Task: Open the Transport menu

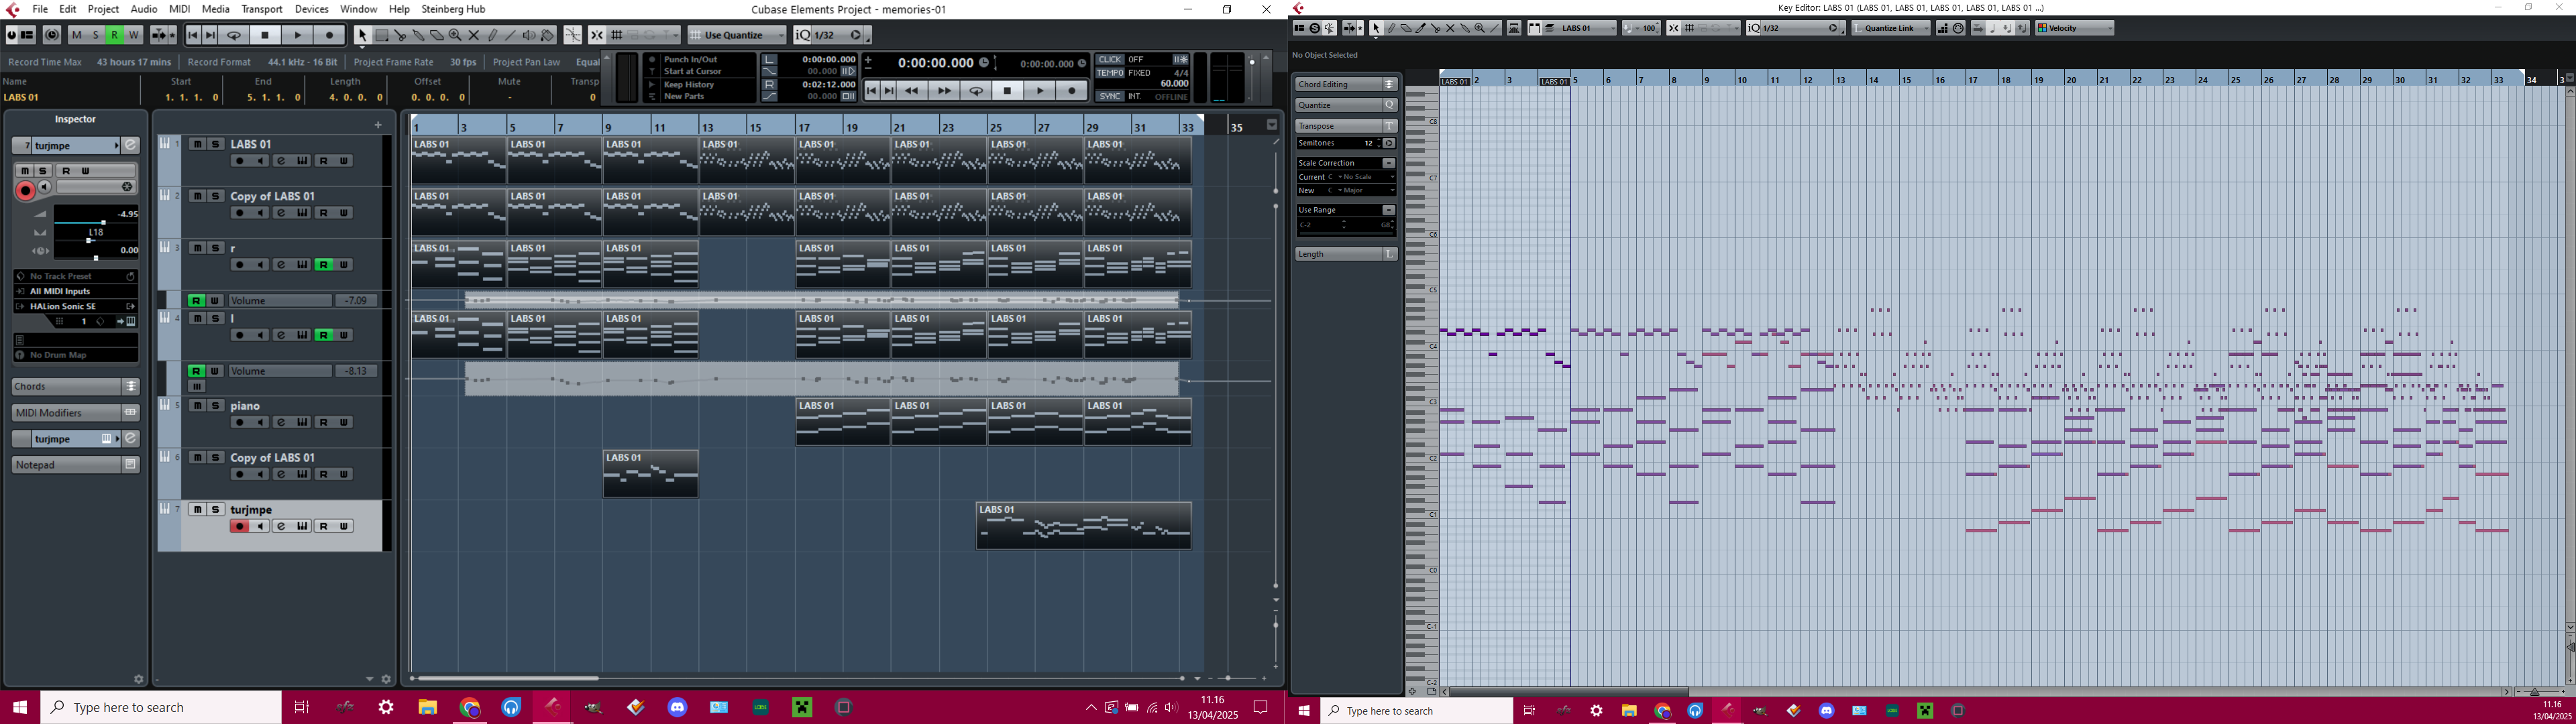Action: (262, 9)
